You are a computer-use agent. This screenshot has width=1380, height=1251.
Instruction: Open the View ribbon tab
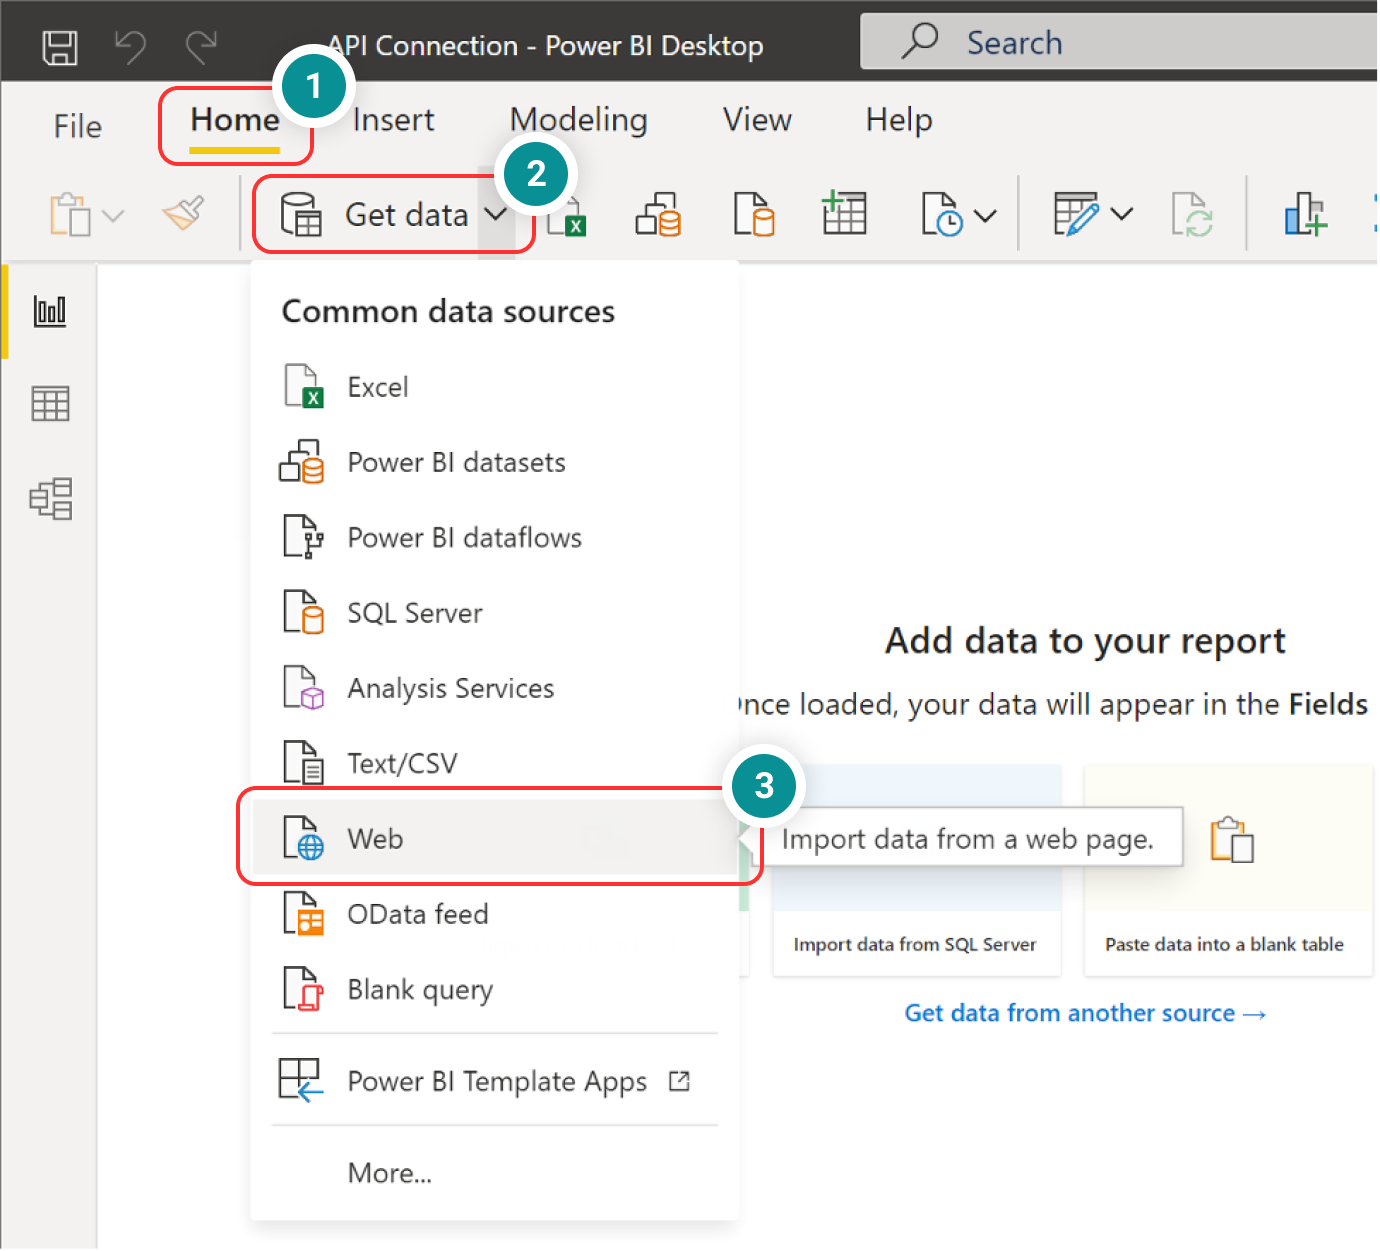click(x=757, y=120)
